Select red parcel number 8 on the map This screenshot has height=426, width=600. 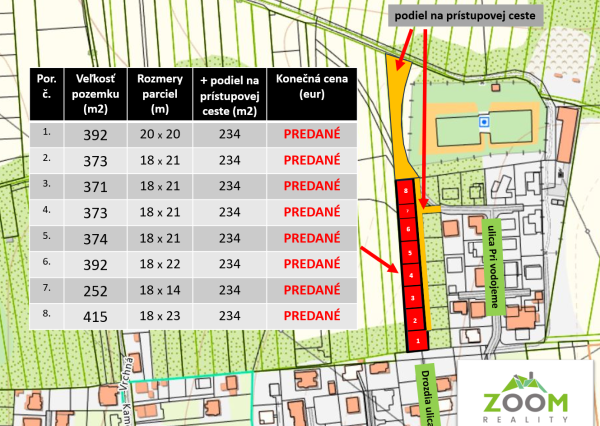(405, 189)
